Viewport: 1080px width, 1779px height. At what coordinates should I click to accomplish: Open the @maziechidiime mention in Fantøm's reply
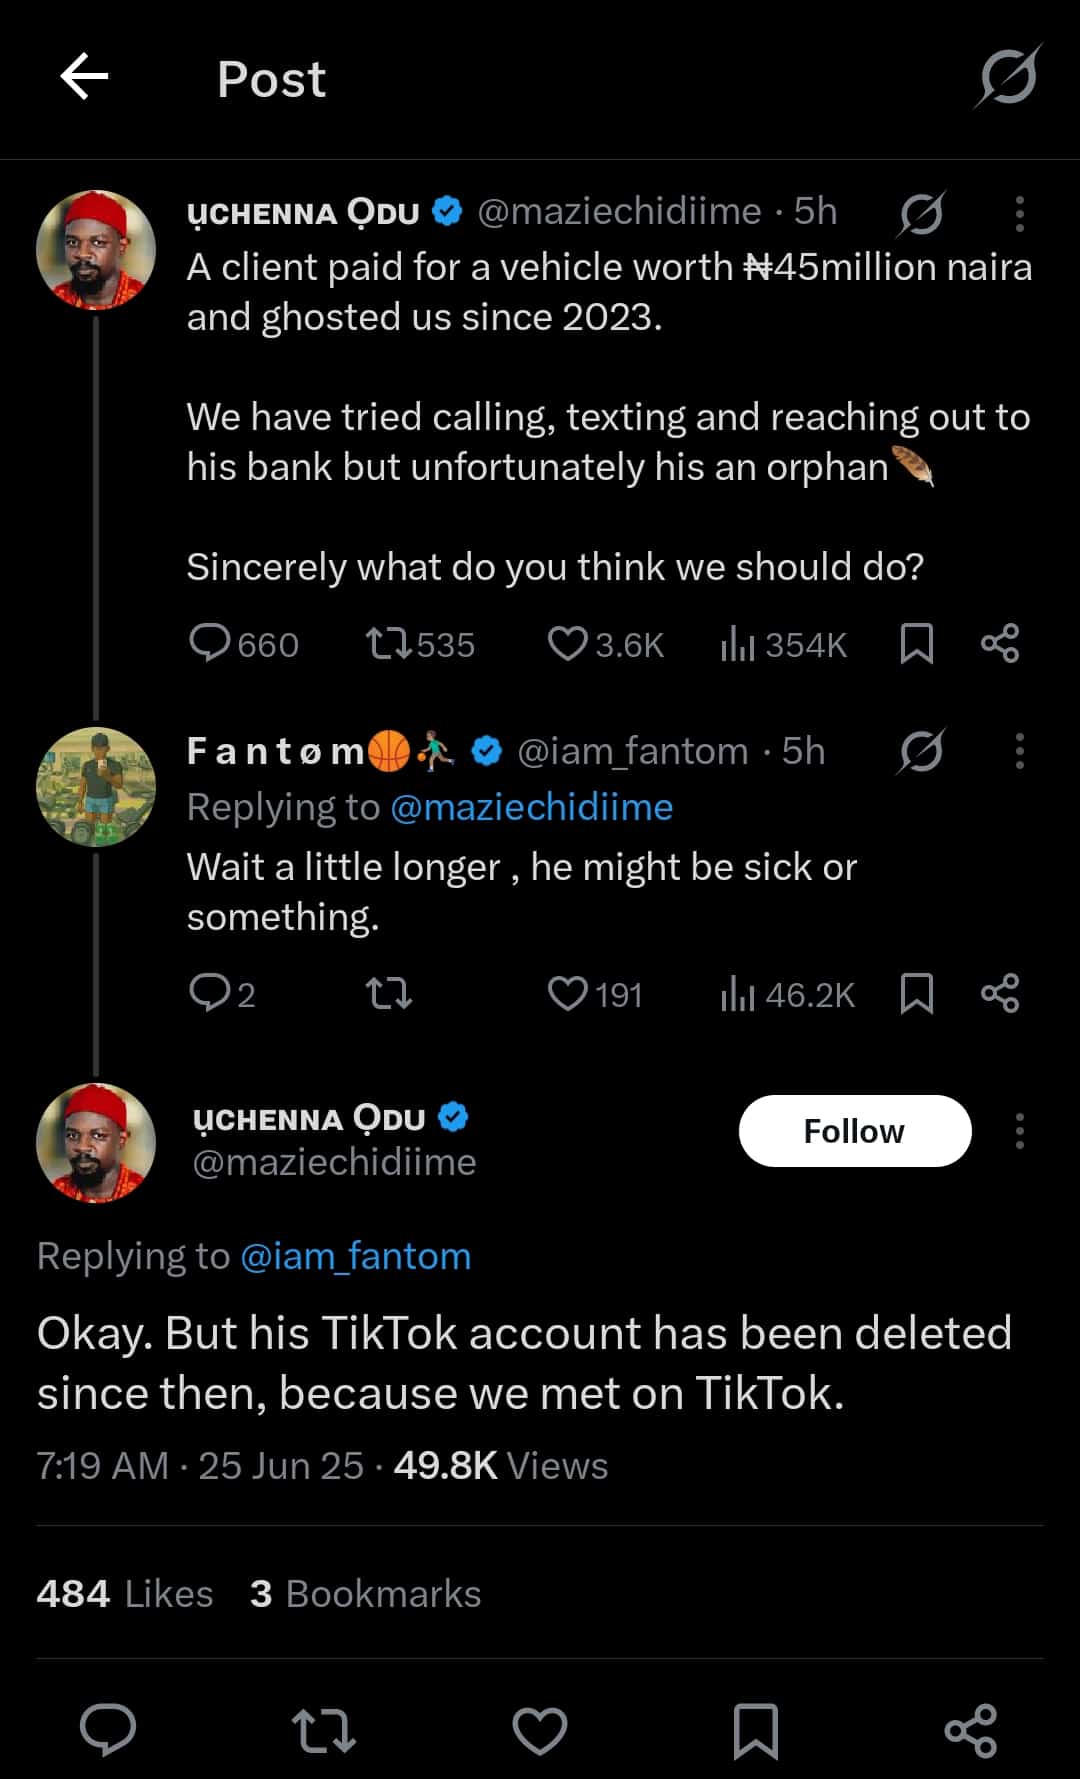[531, 807]
